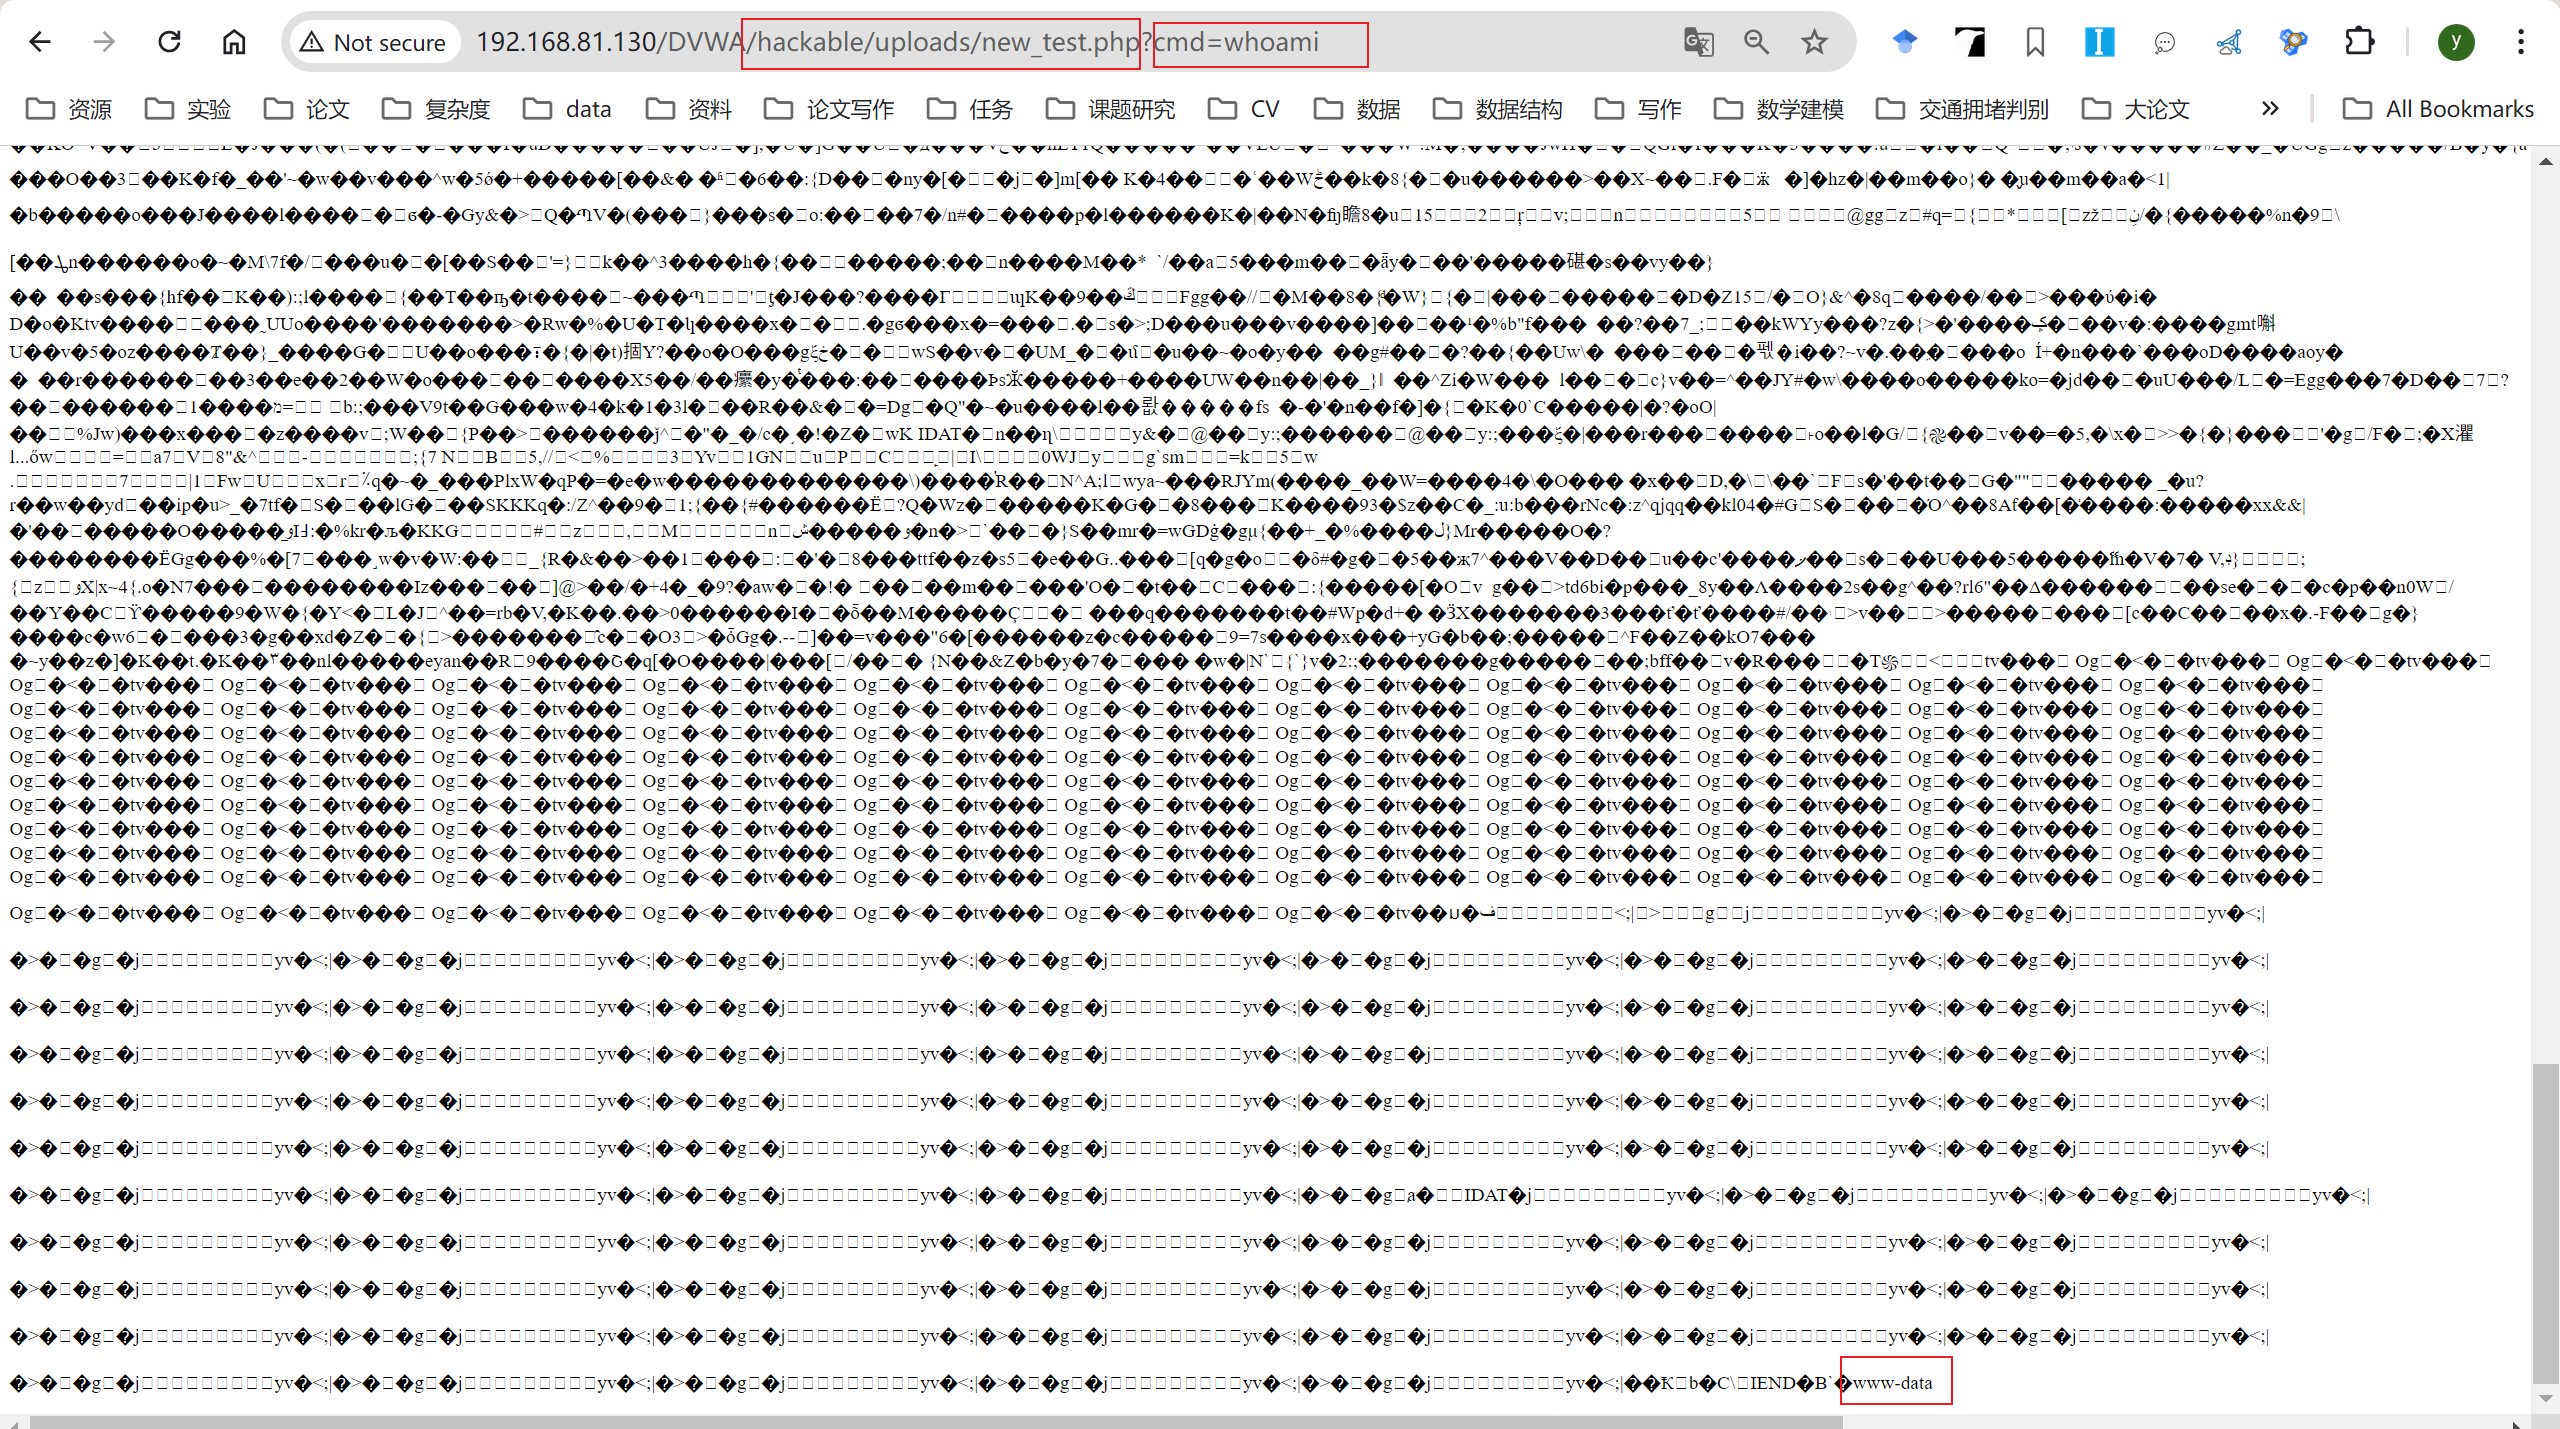Screen dimensions: 2560x1429
Task: Go to the browser home page
Action: tap(234, 42)
